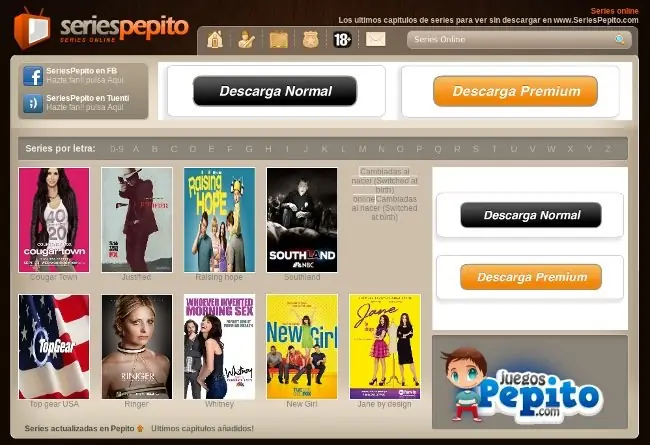Click the top Descarga Premium button
Viewport: 650px width, 445px height.
click(515, 91)
